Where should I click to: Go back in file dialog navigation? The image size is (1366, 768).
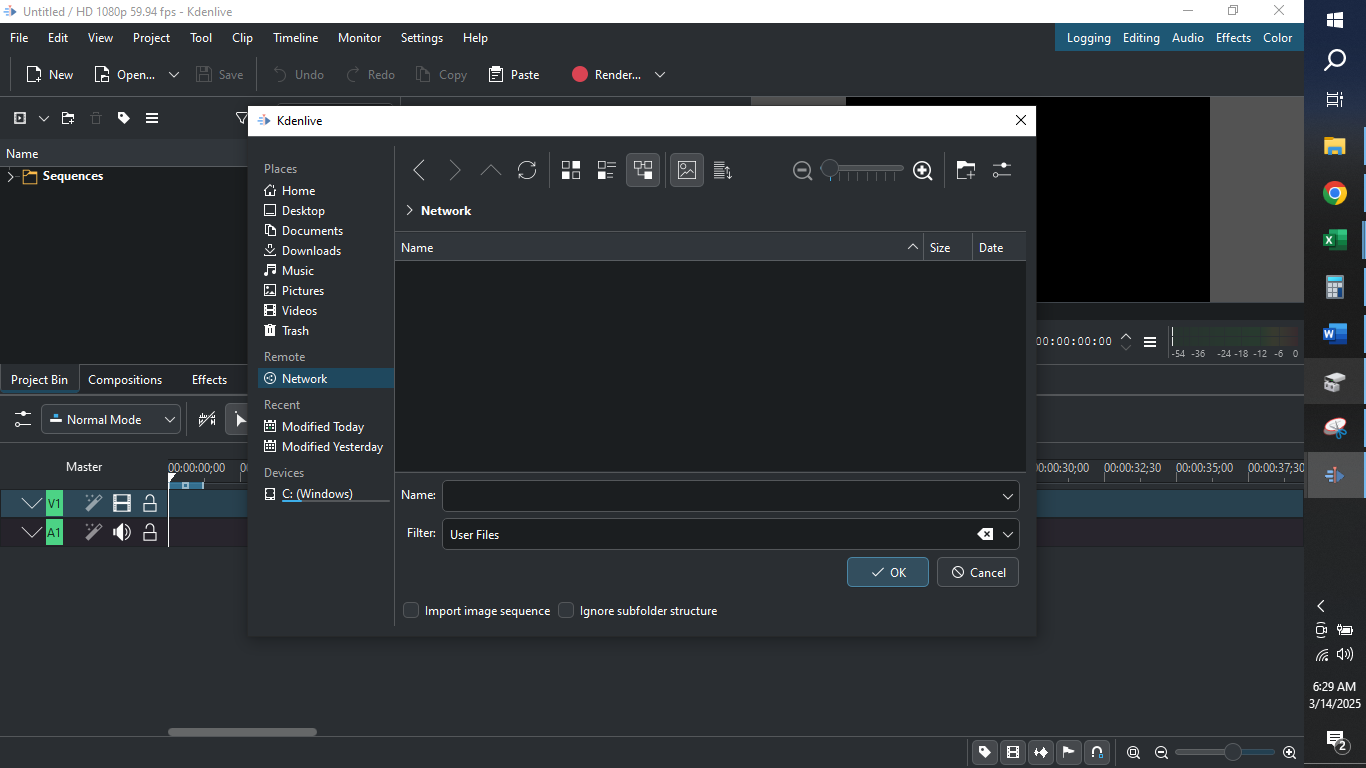click(419, 171)
